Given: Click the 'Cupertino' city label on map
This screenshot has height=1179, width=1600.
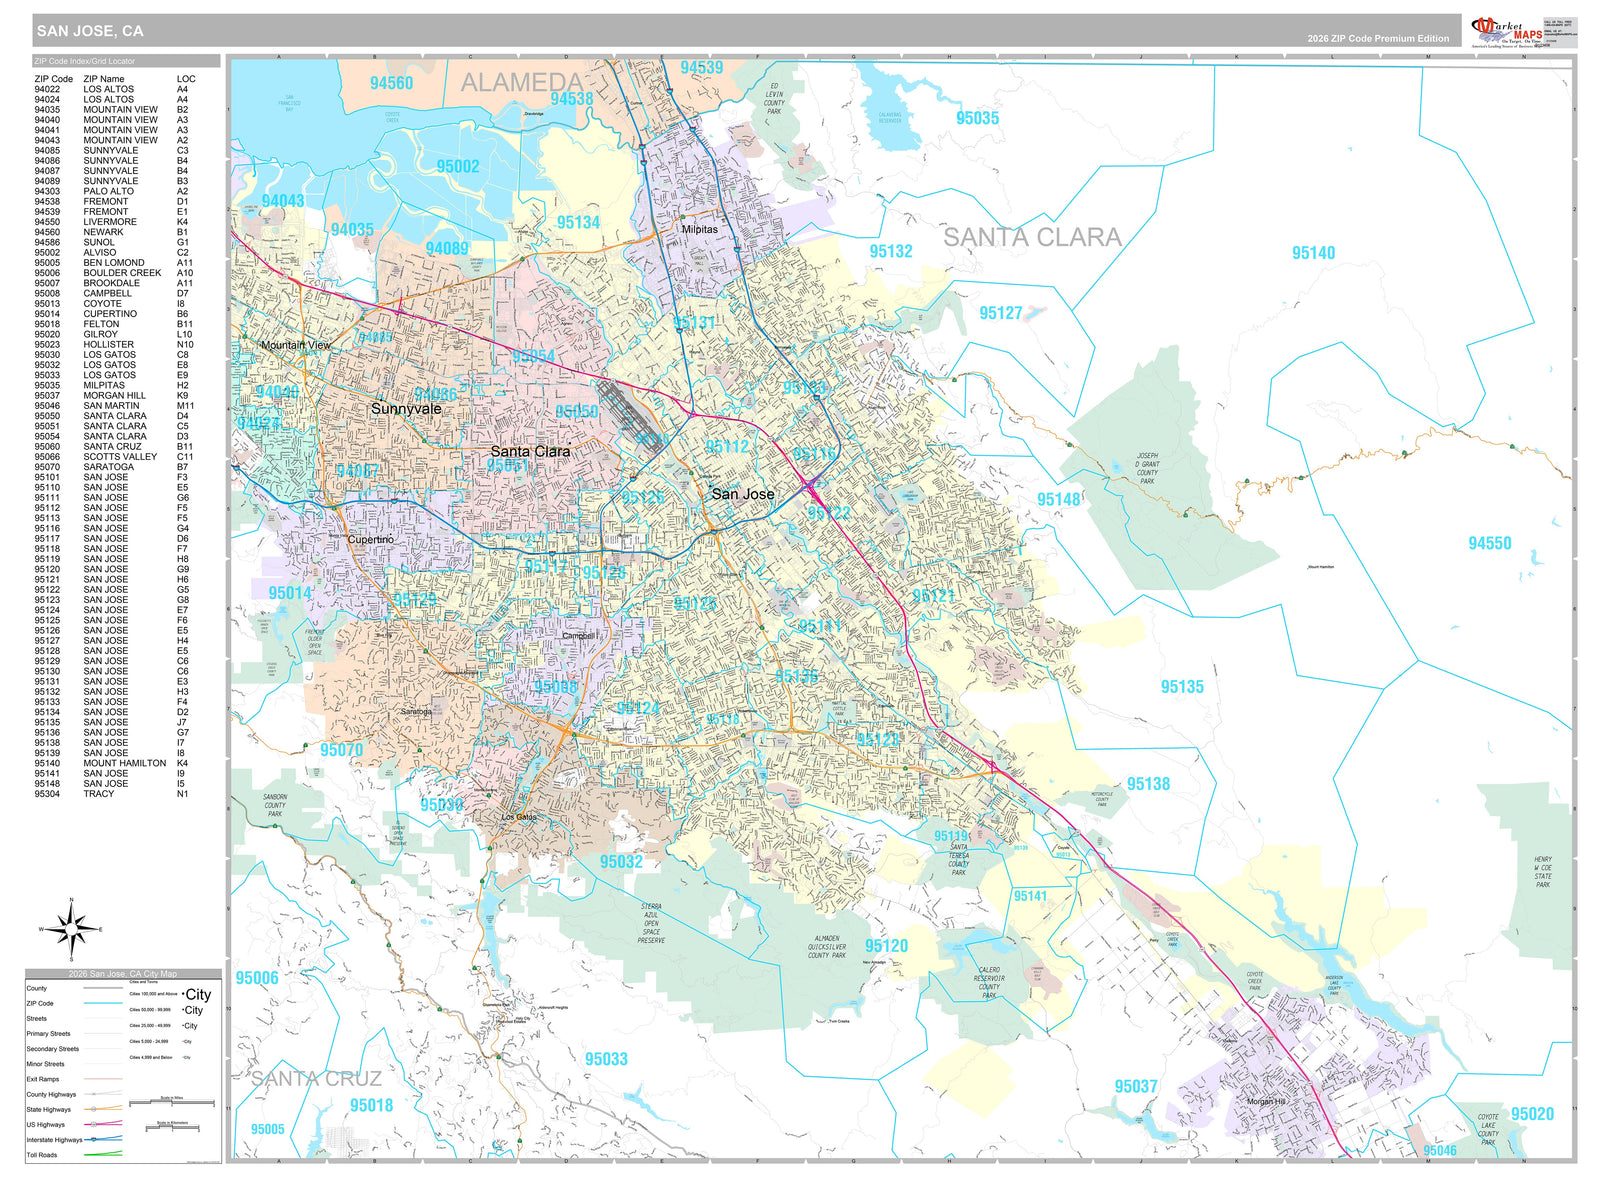Looking at the screenshot, I should pos(371,539).
